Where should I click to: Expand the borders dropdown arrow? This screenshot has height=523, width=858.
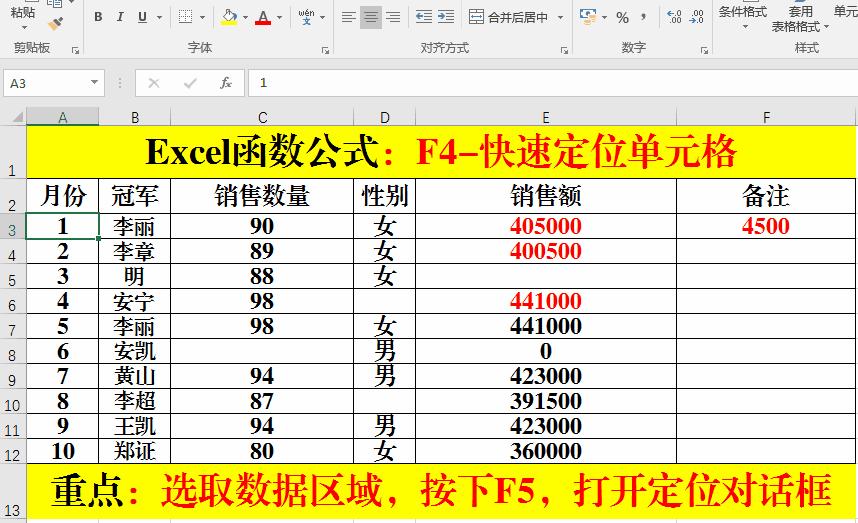202,18
